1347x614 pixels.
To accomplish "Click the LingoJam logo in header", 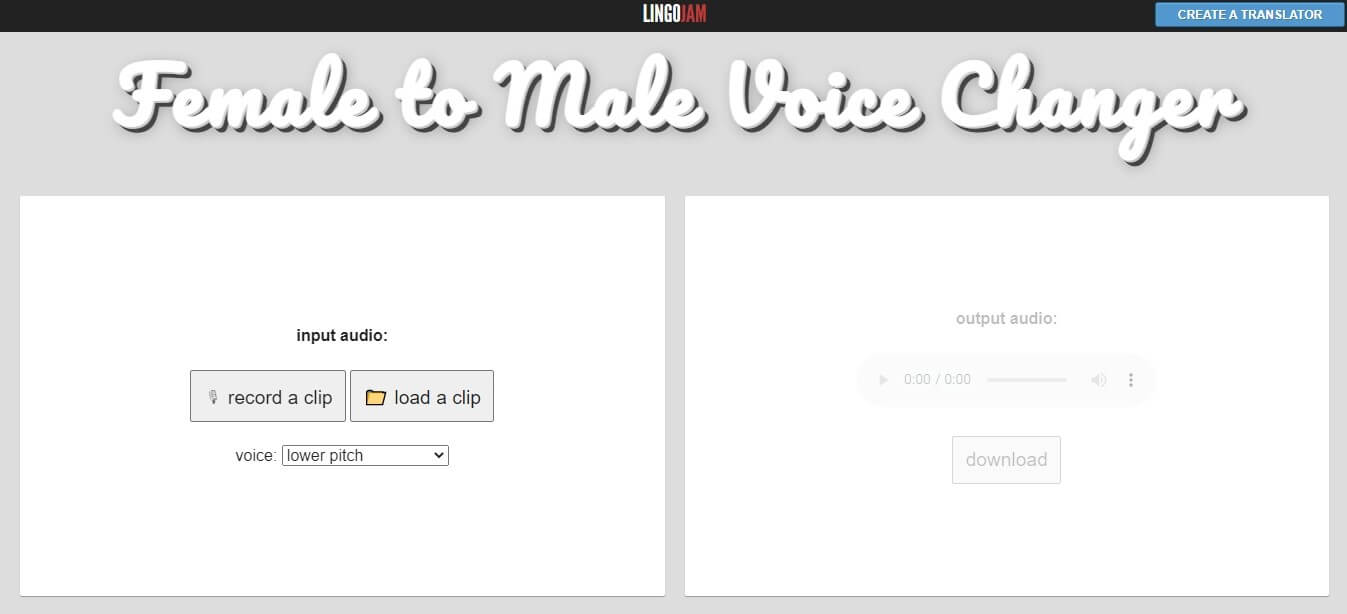I will 674,14.
